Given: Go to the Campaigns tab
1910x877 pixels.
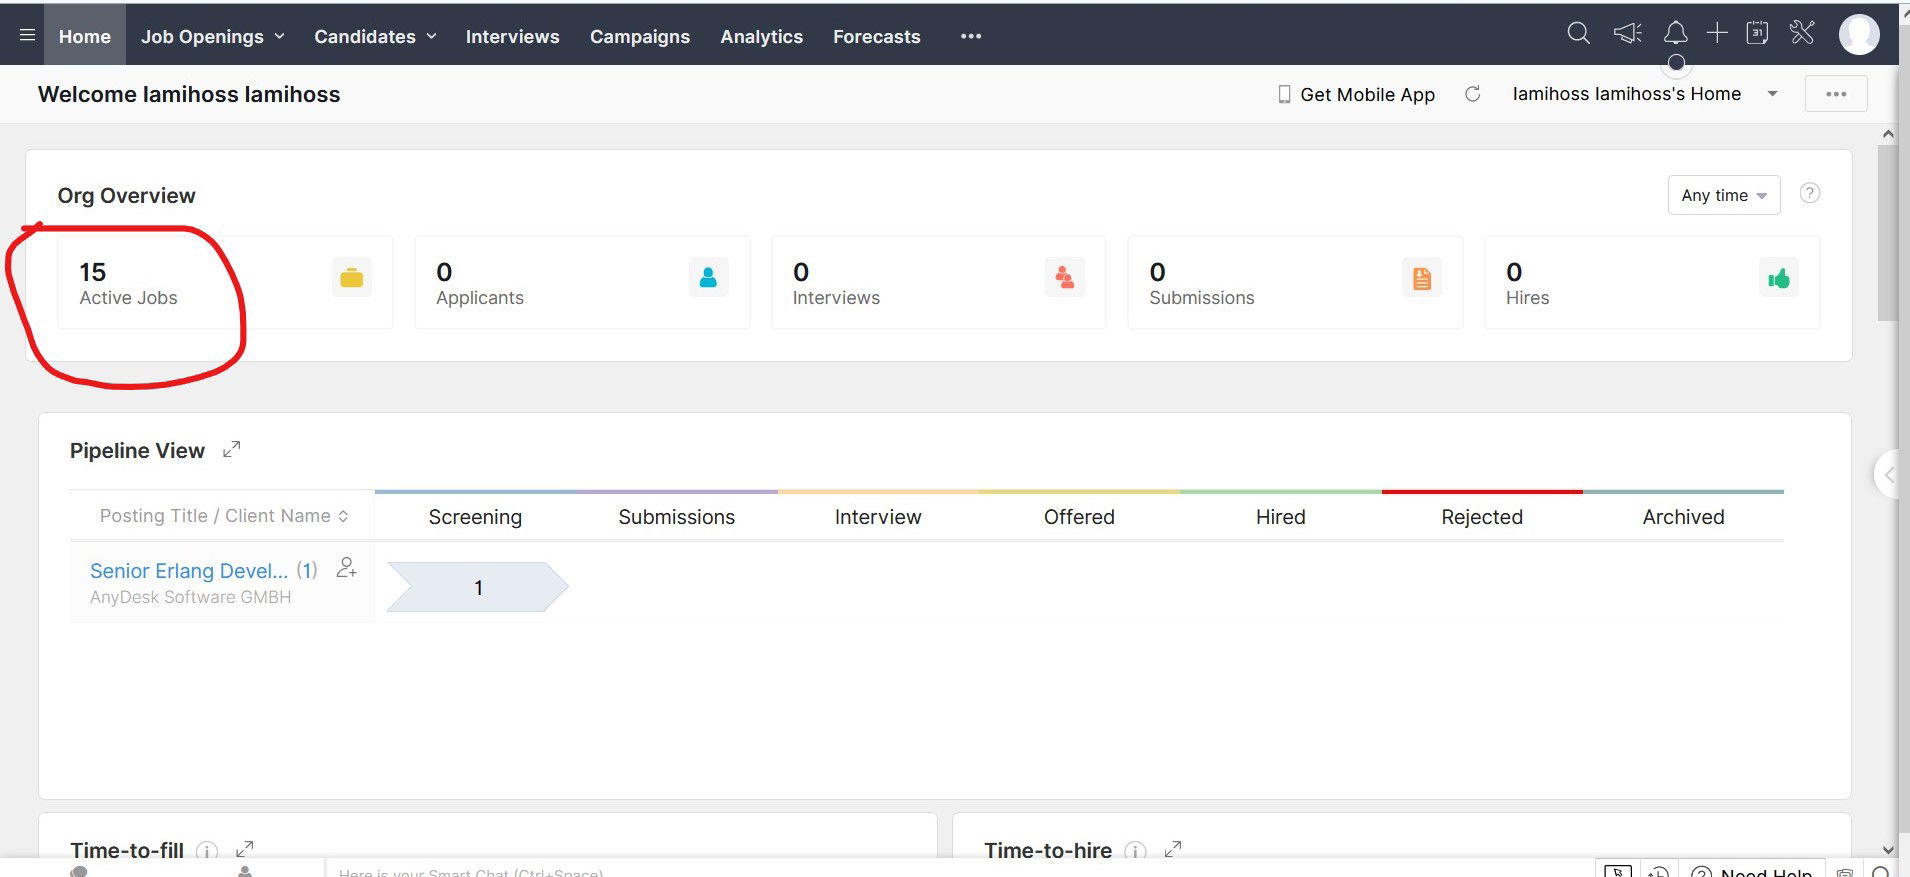Looking at the screenshot, I should pos(640,36).
